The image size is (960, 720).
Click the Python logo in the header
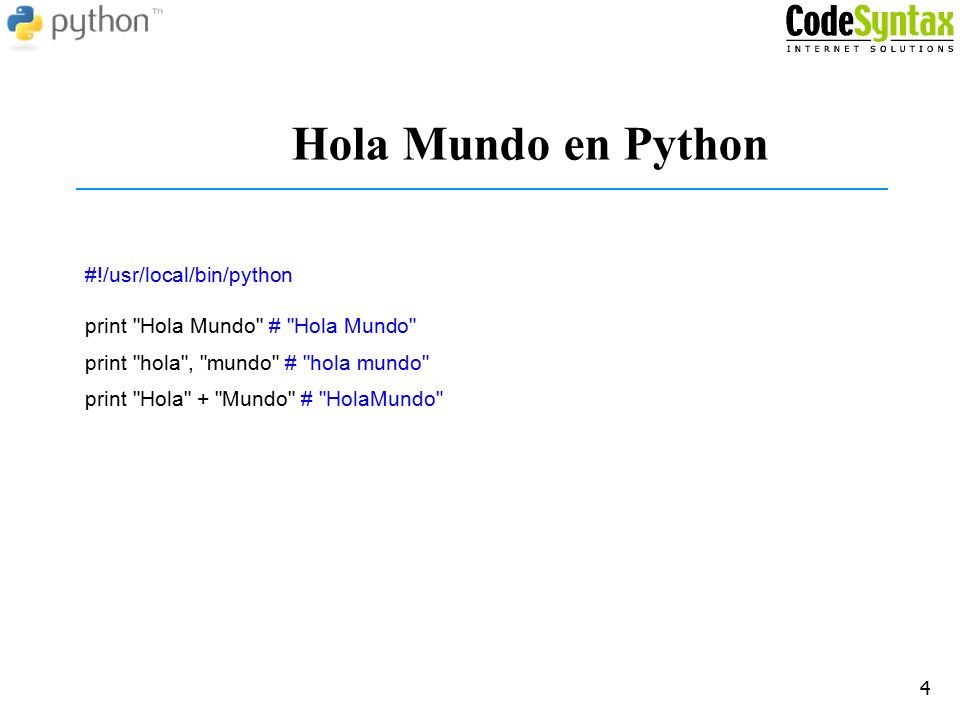pyautogui.click(x=84, y=26)
